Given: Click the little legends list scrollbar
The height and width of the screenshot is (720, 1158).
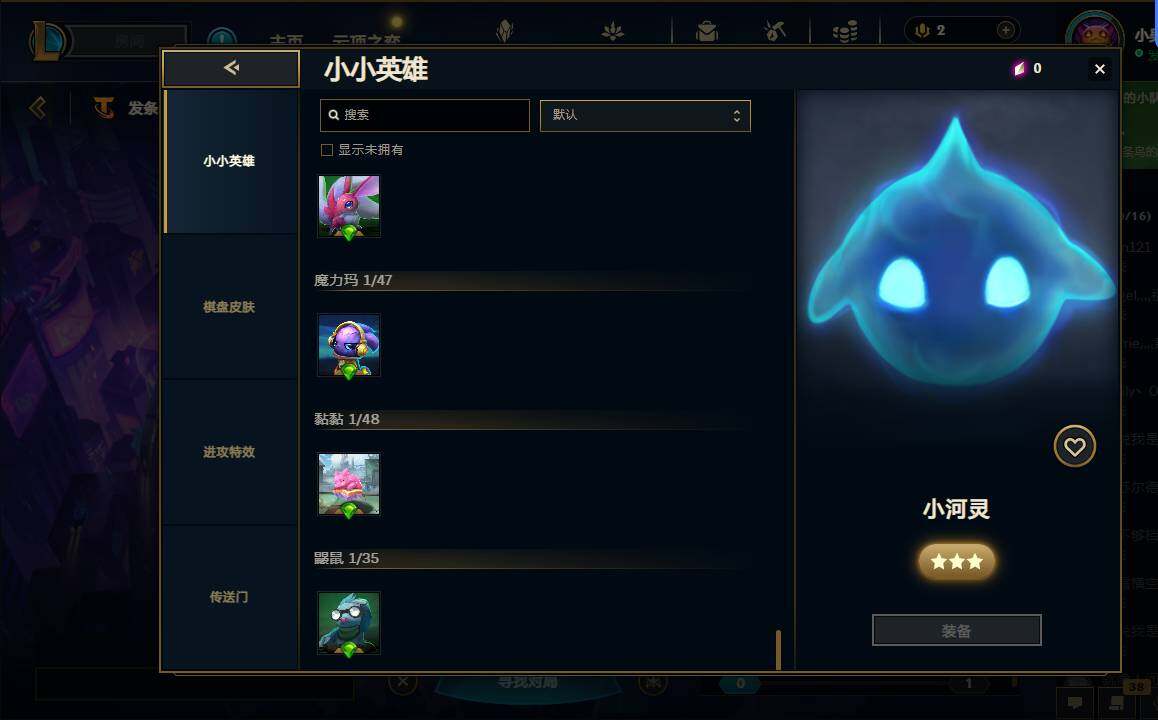Looking at the screenshot, I should (x=778, y=649).
